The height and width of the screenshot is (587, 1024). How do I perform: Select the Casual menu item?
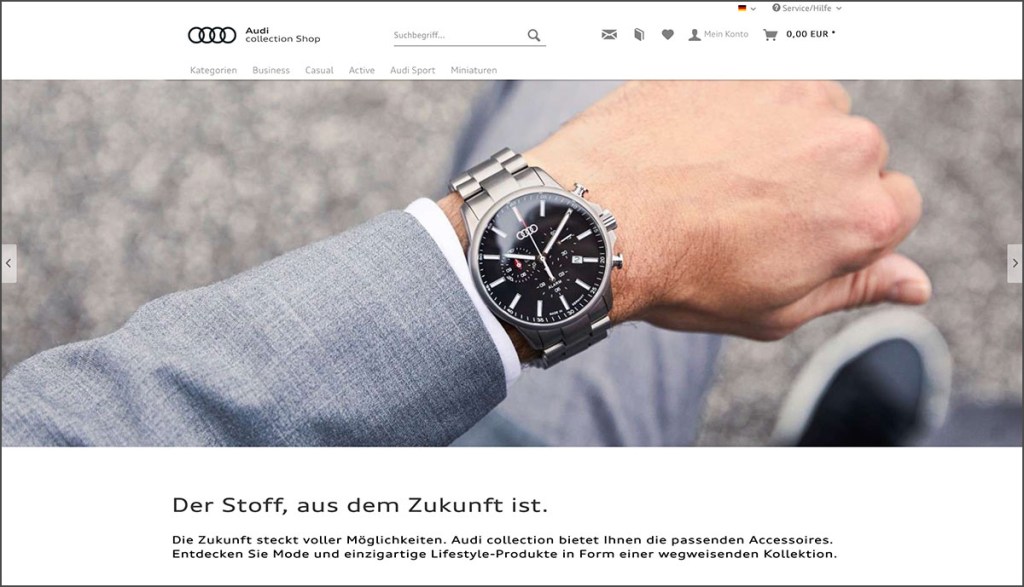click(x=319, y=70)
